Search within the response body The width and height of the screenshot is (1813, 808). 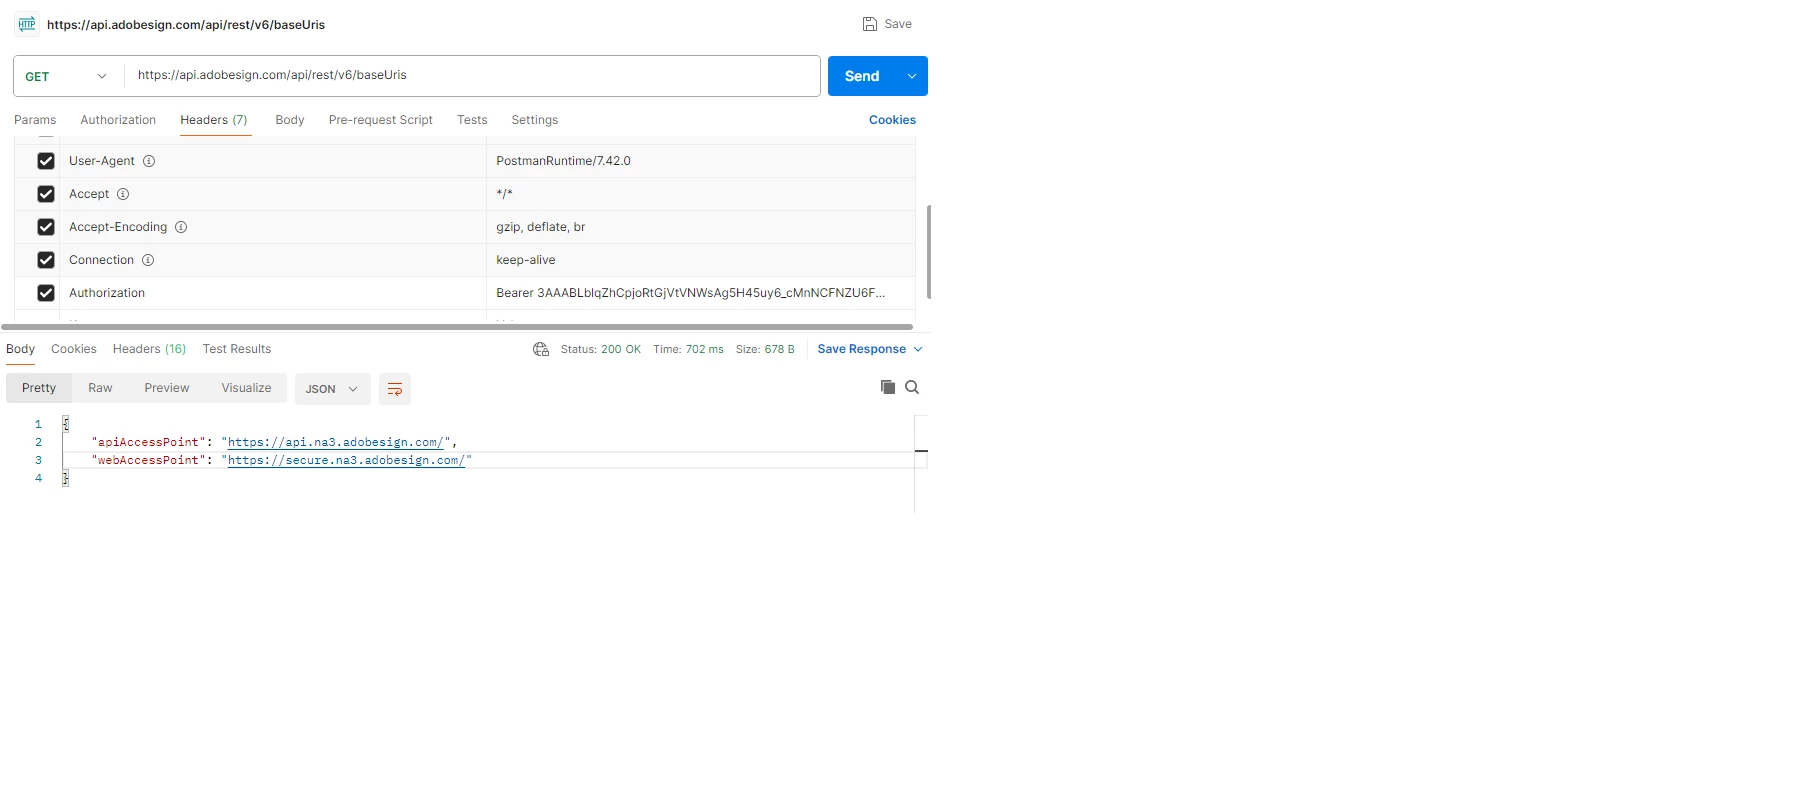point(912,387)
